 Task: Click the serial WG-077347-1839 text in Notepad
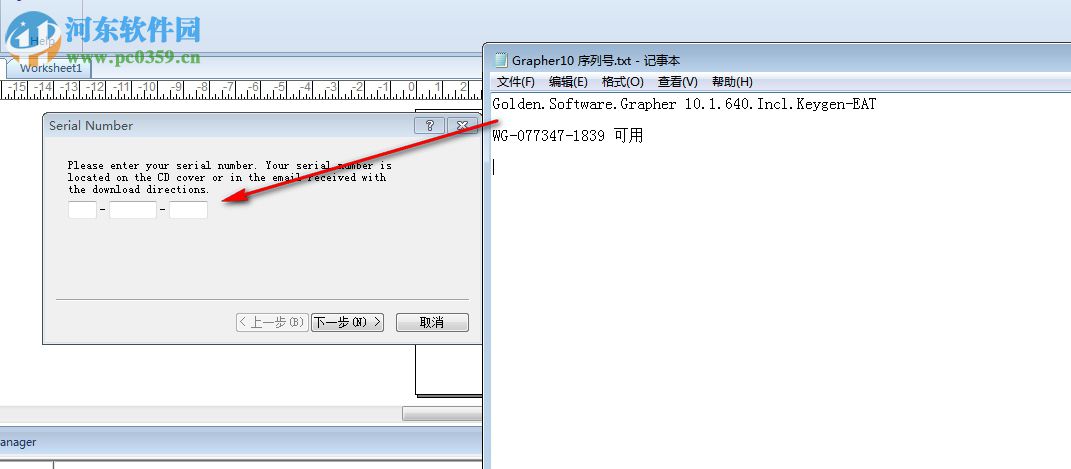tap(549, 136)
